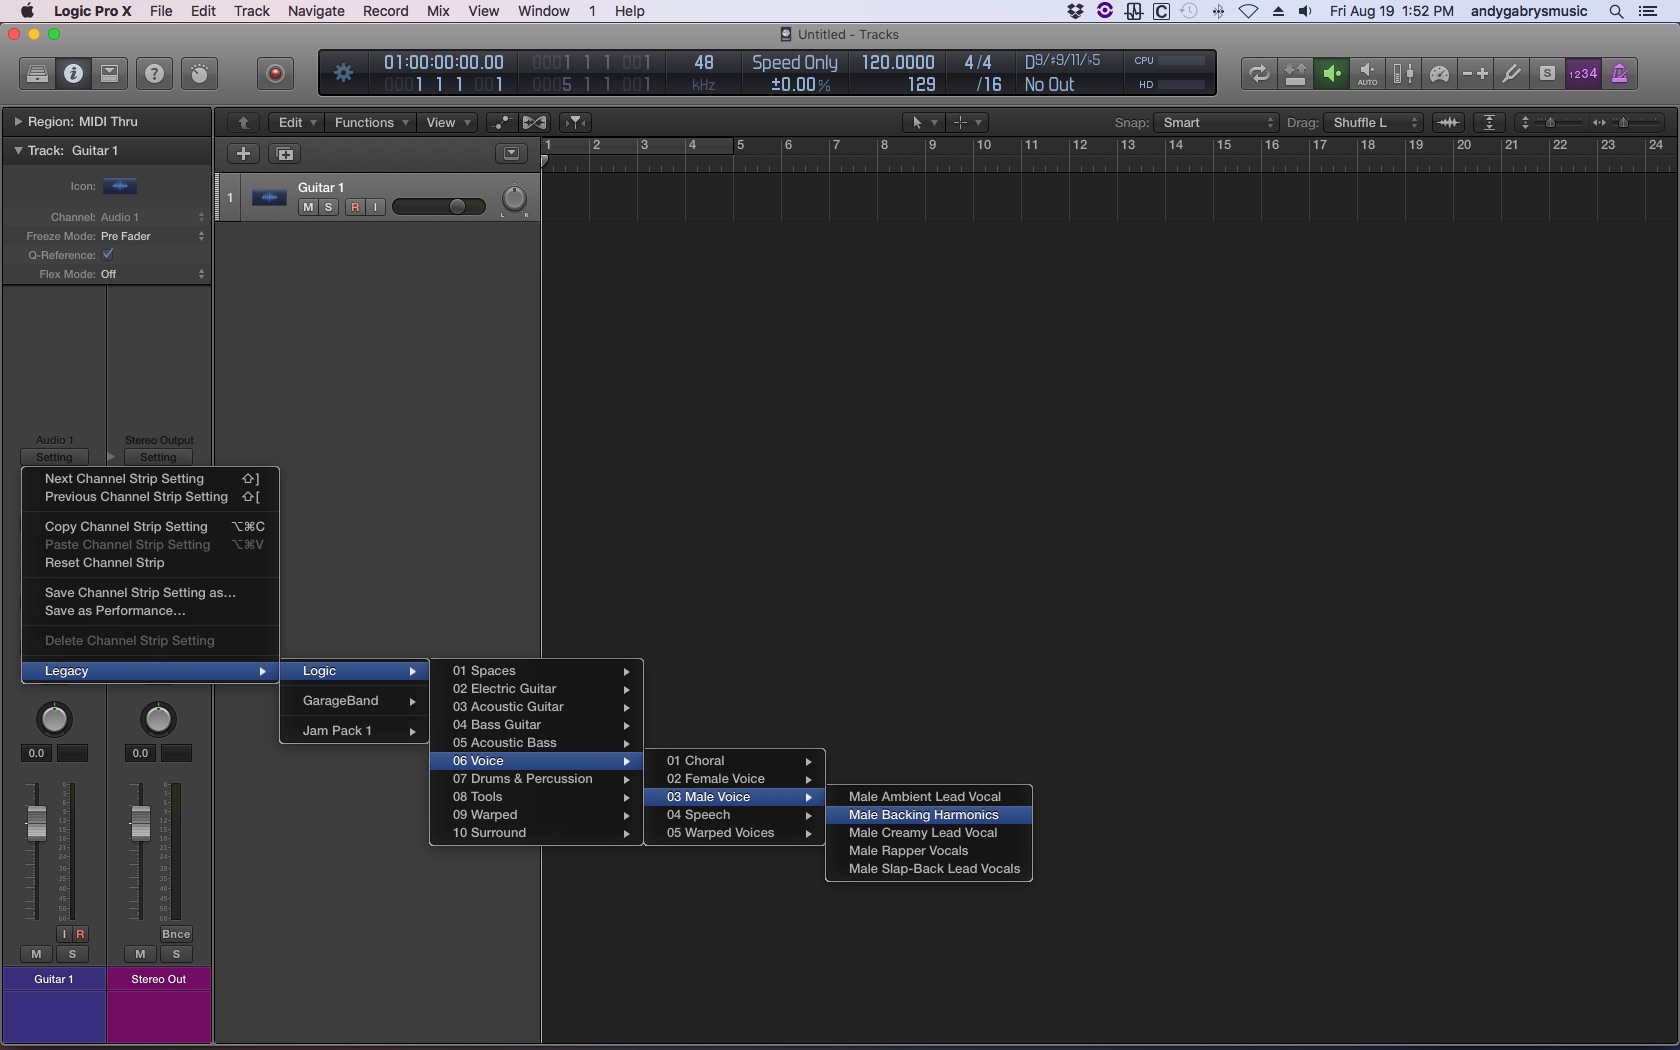Screen dimensions: 1680x1050
Task: Click the red Record transport button
Action: [276, 73]
